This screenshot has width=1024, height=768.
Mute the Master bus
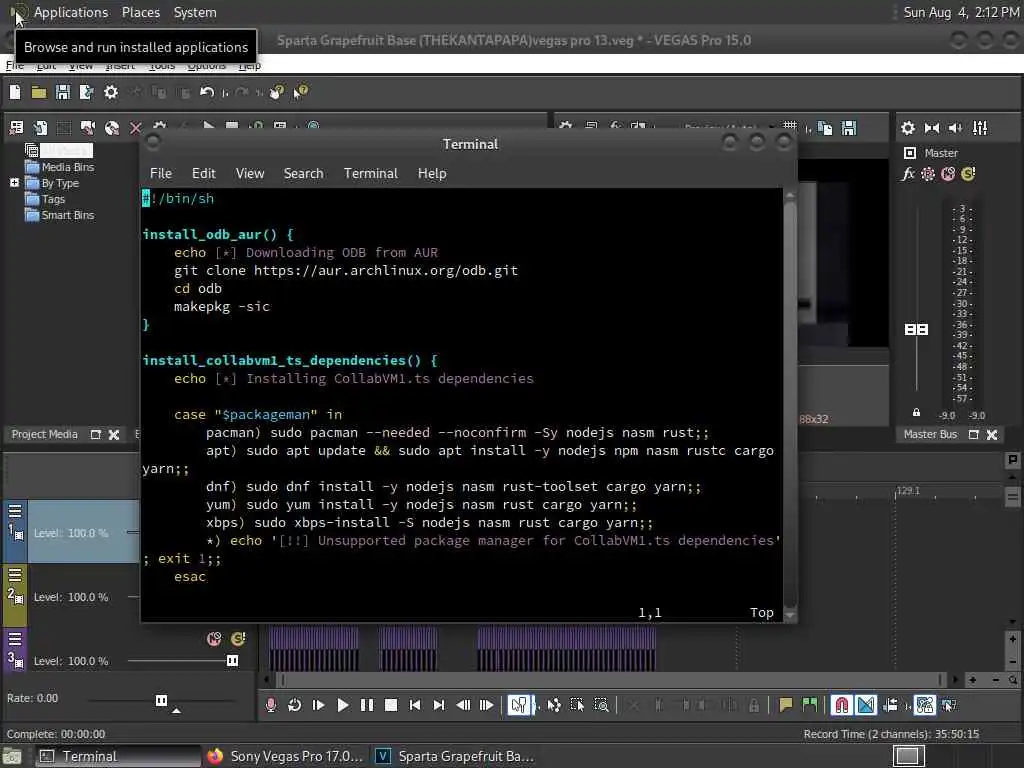click(948, 174)
